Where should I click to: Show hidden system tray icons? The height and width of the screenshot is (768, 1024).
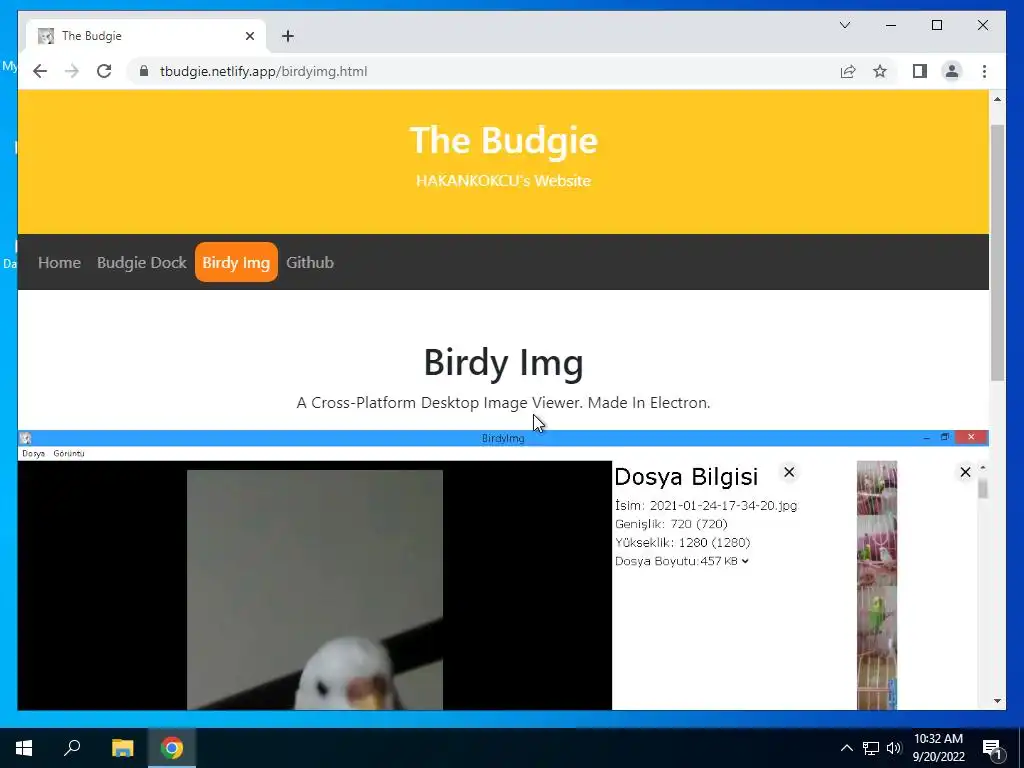(x=846, y=748)
